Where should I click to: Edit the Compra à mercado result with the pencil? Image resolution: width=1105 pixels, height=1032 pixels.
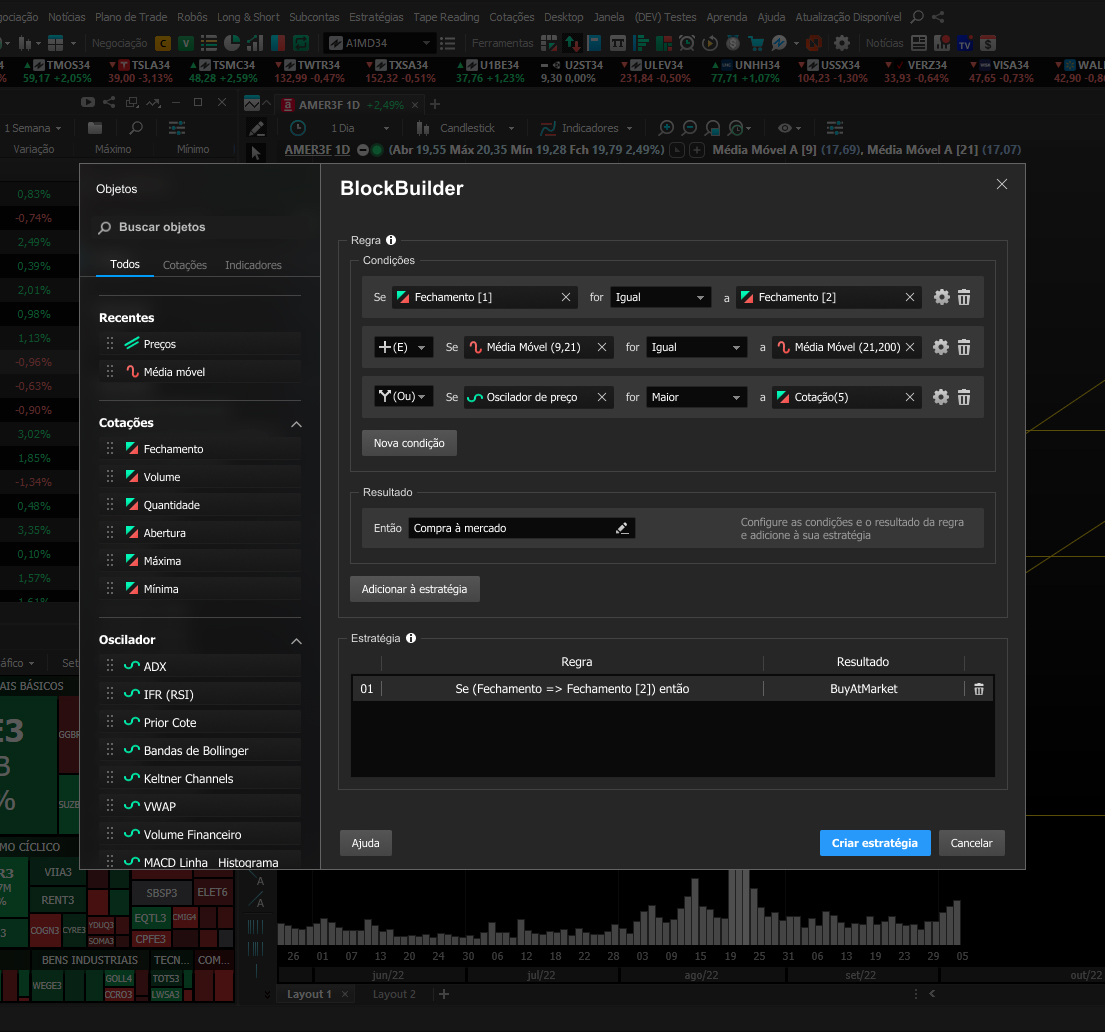point(622,528)
